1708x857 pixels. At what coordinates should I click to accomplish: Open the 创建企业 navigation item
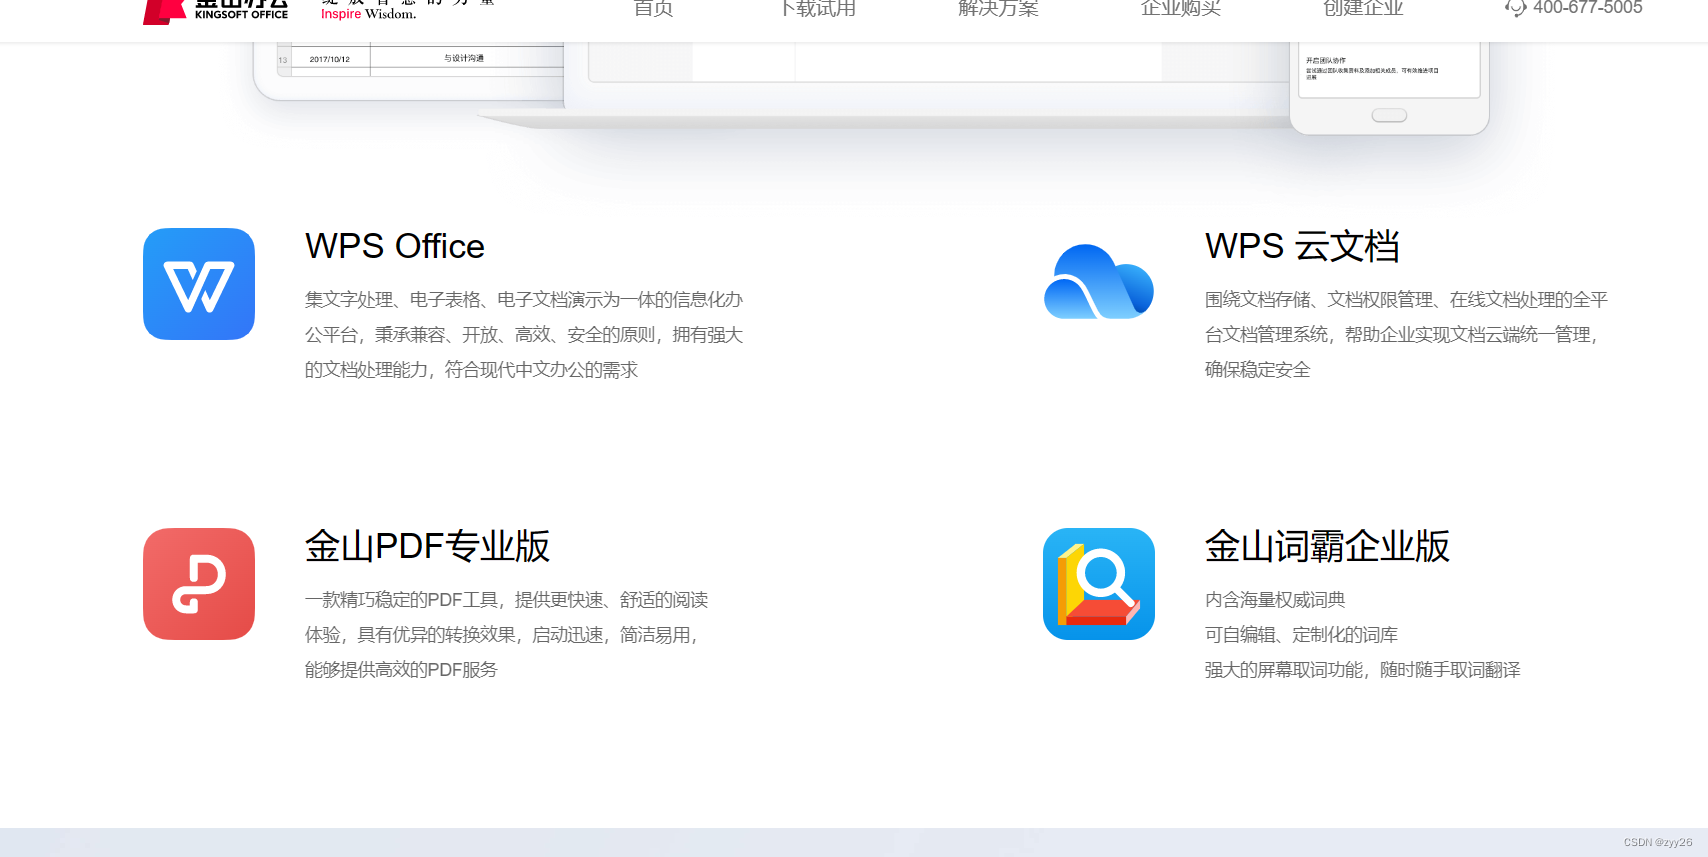tap(1363, 8)
